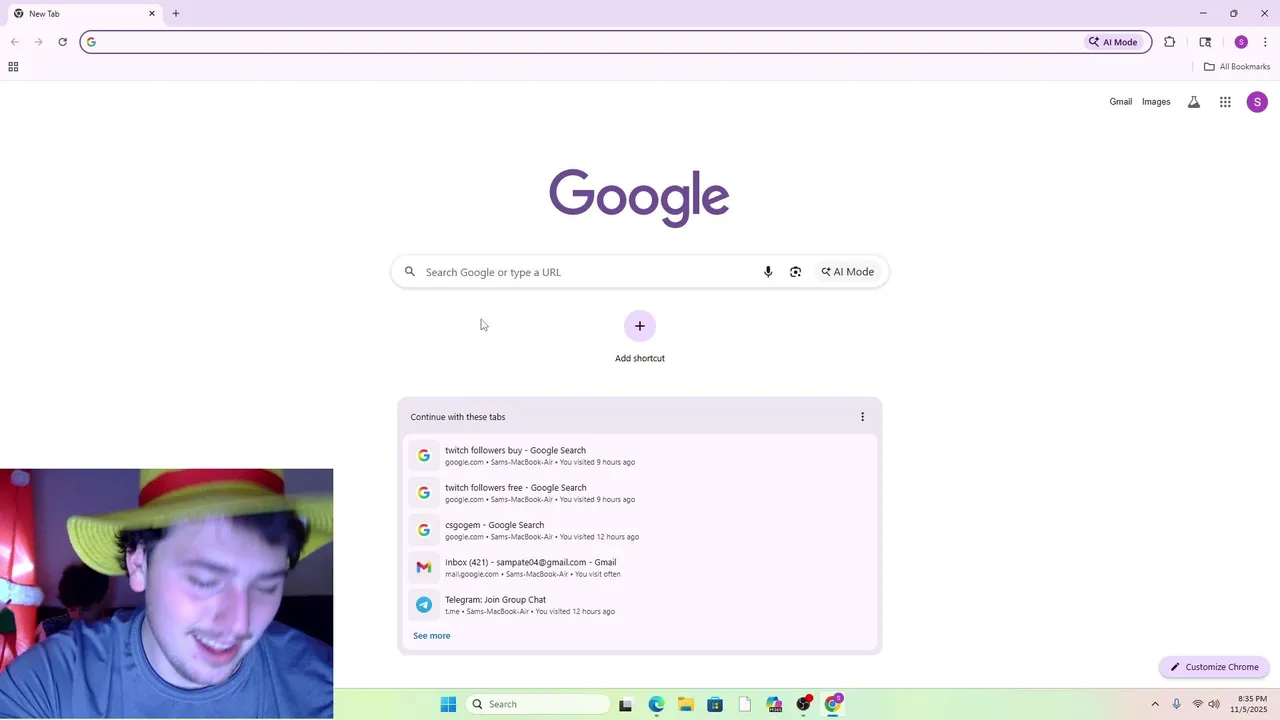The image size is (1280, 720).
Task: Select the New Tab tab
Action: point(84,14)
